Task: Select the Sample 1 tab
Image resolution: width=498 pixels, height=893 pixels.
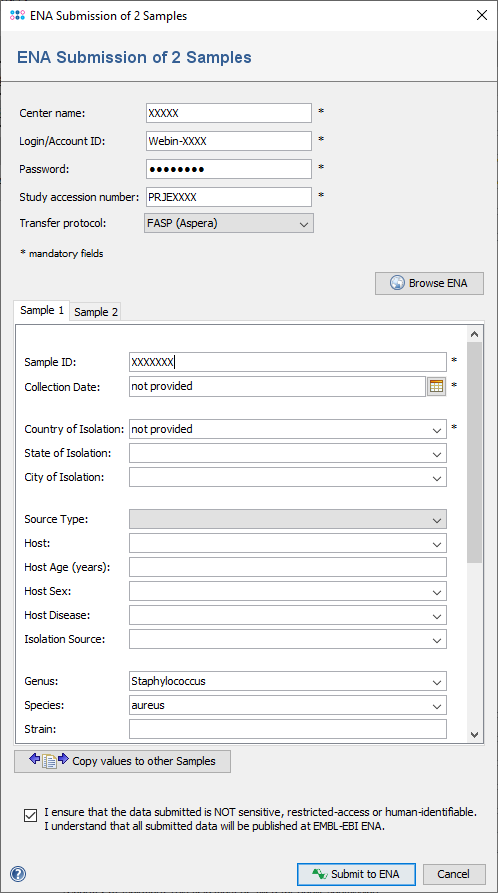Action: (42, 310)
